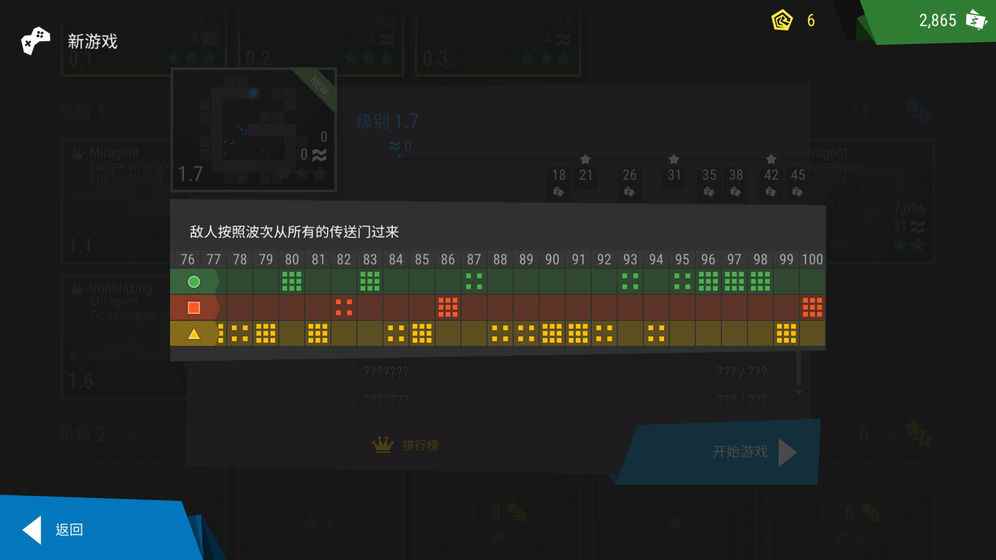Click green enemy dots at wave 80
The image size is (996, 560).
tap(292, 281)
